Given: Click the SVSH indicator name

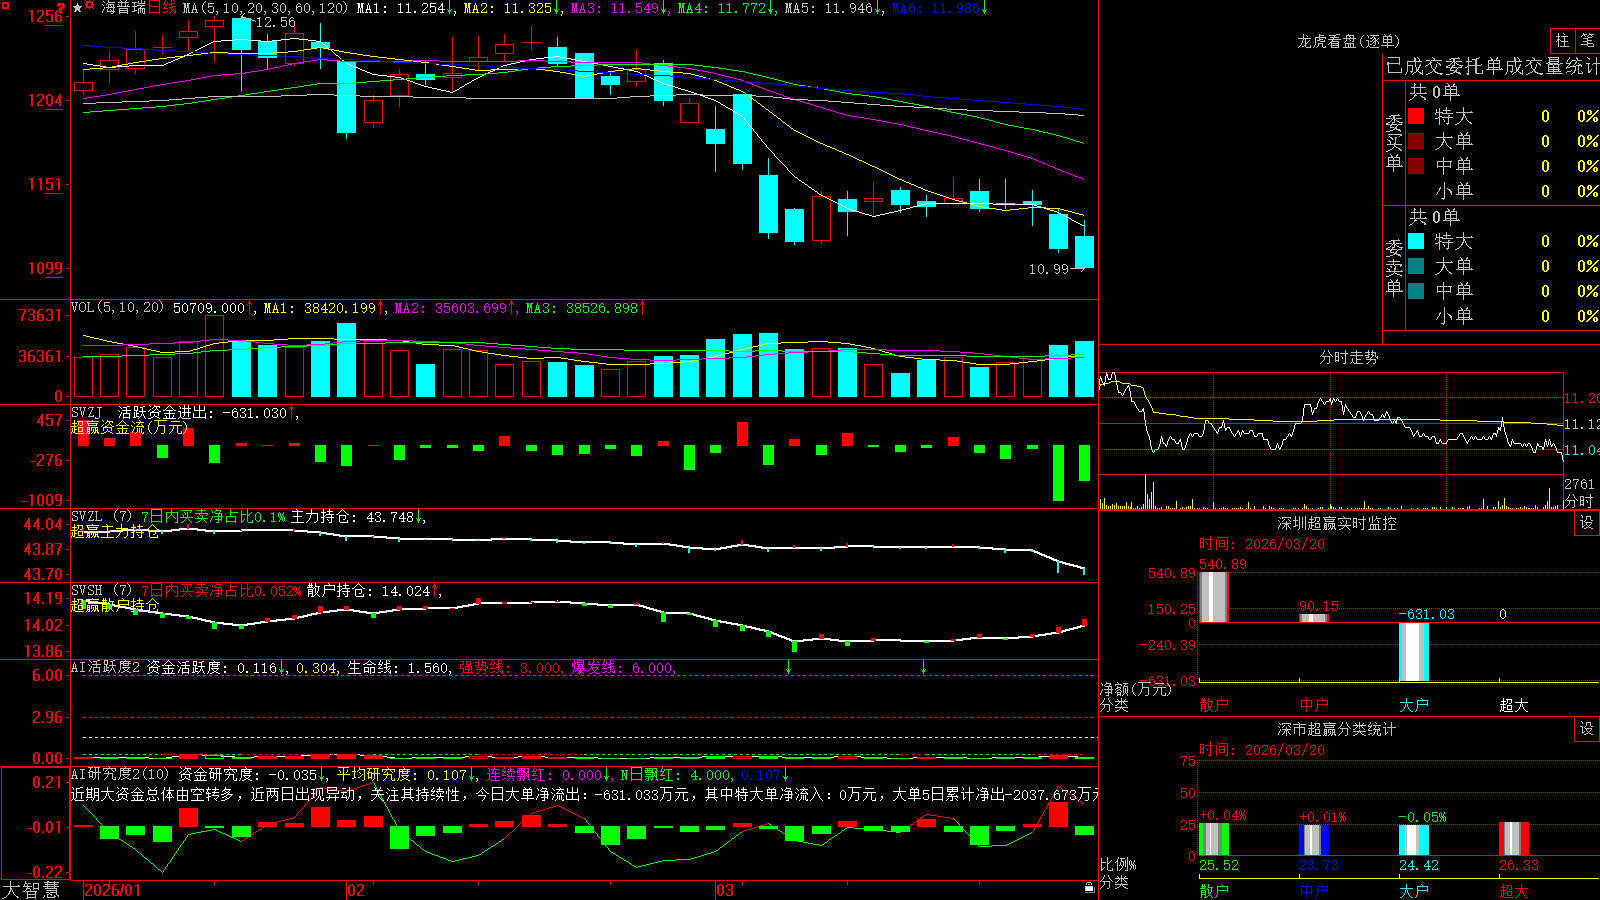Looking at the screenshot, I should 87,590.
